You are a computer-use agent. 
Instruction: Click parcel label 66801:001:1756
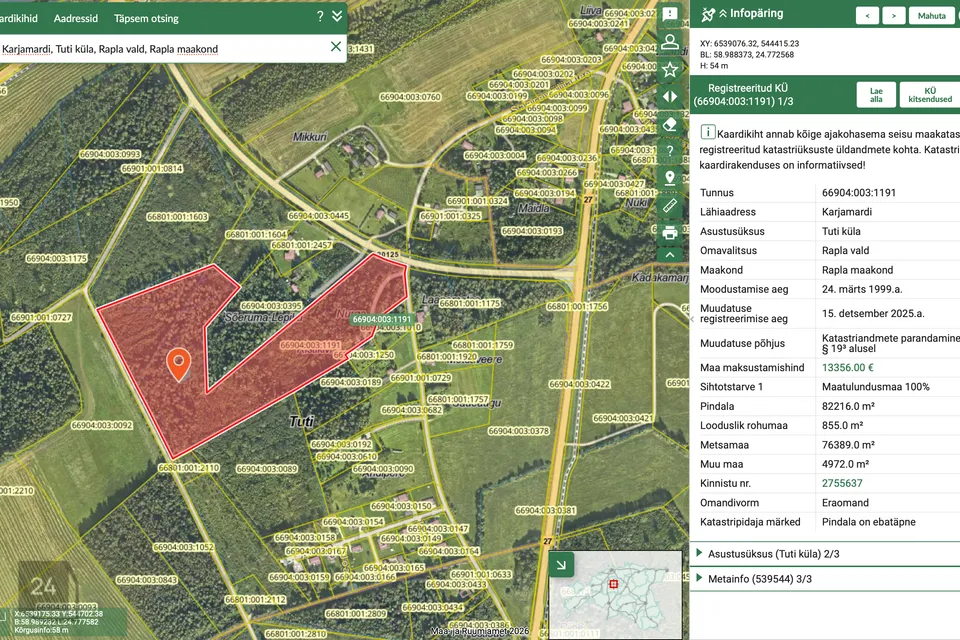pos(577,306)
